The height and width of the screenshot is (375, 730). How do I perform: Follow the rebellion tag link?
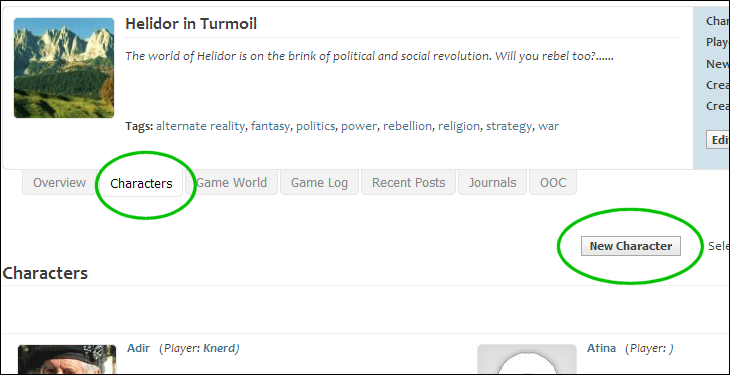coord(407,126)
